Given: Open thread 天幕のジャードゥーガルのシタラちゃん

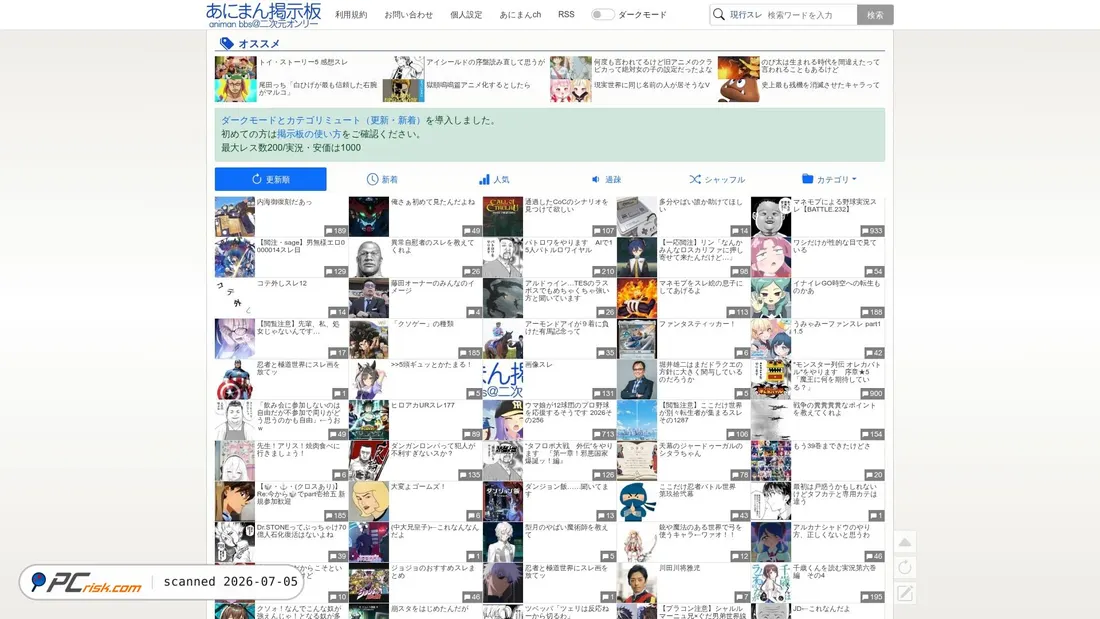Looking at the screenshot, I should click(x=700, y=450).
